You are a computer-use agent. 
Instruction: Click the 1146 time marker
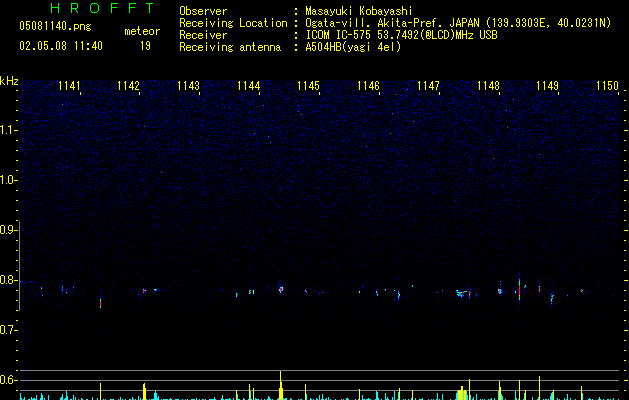(x=368, y=86)
